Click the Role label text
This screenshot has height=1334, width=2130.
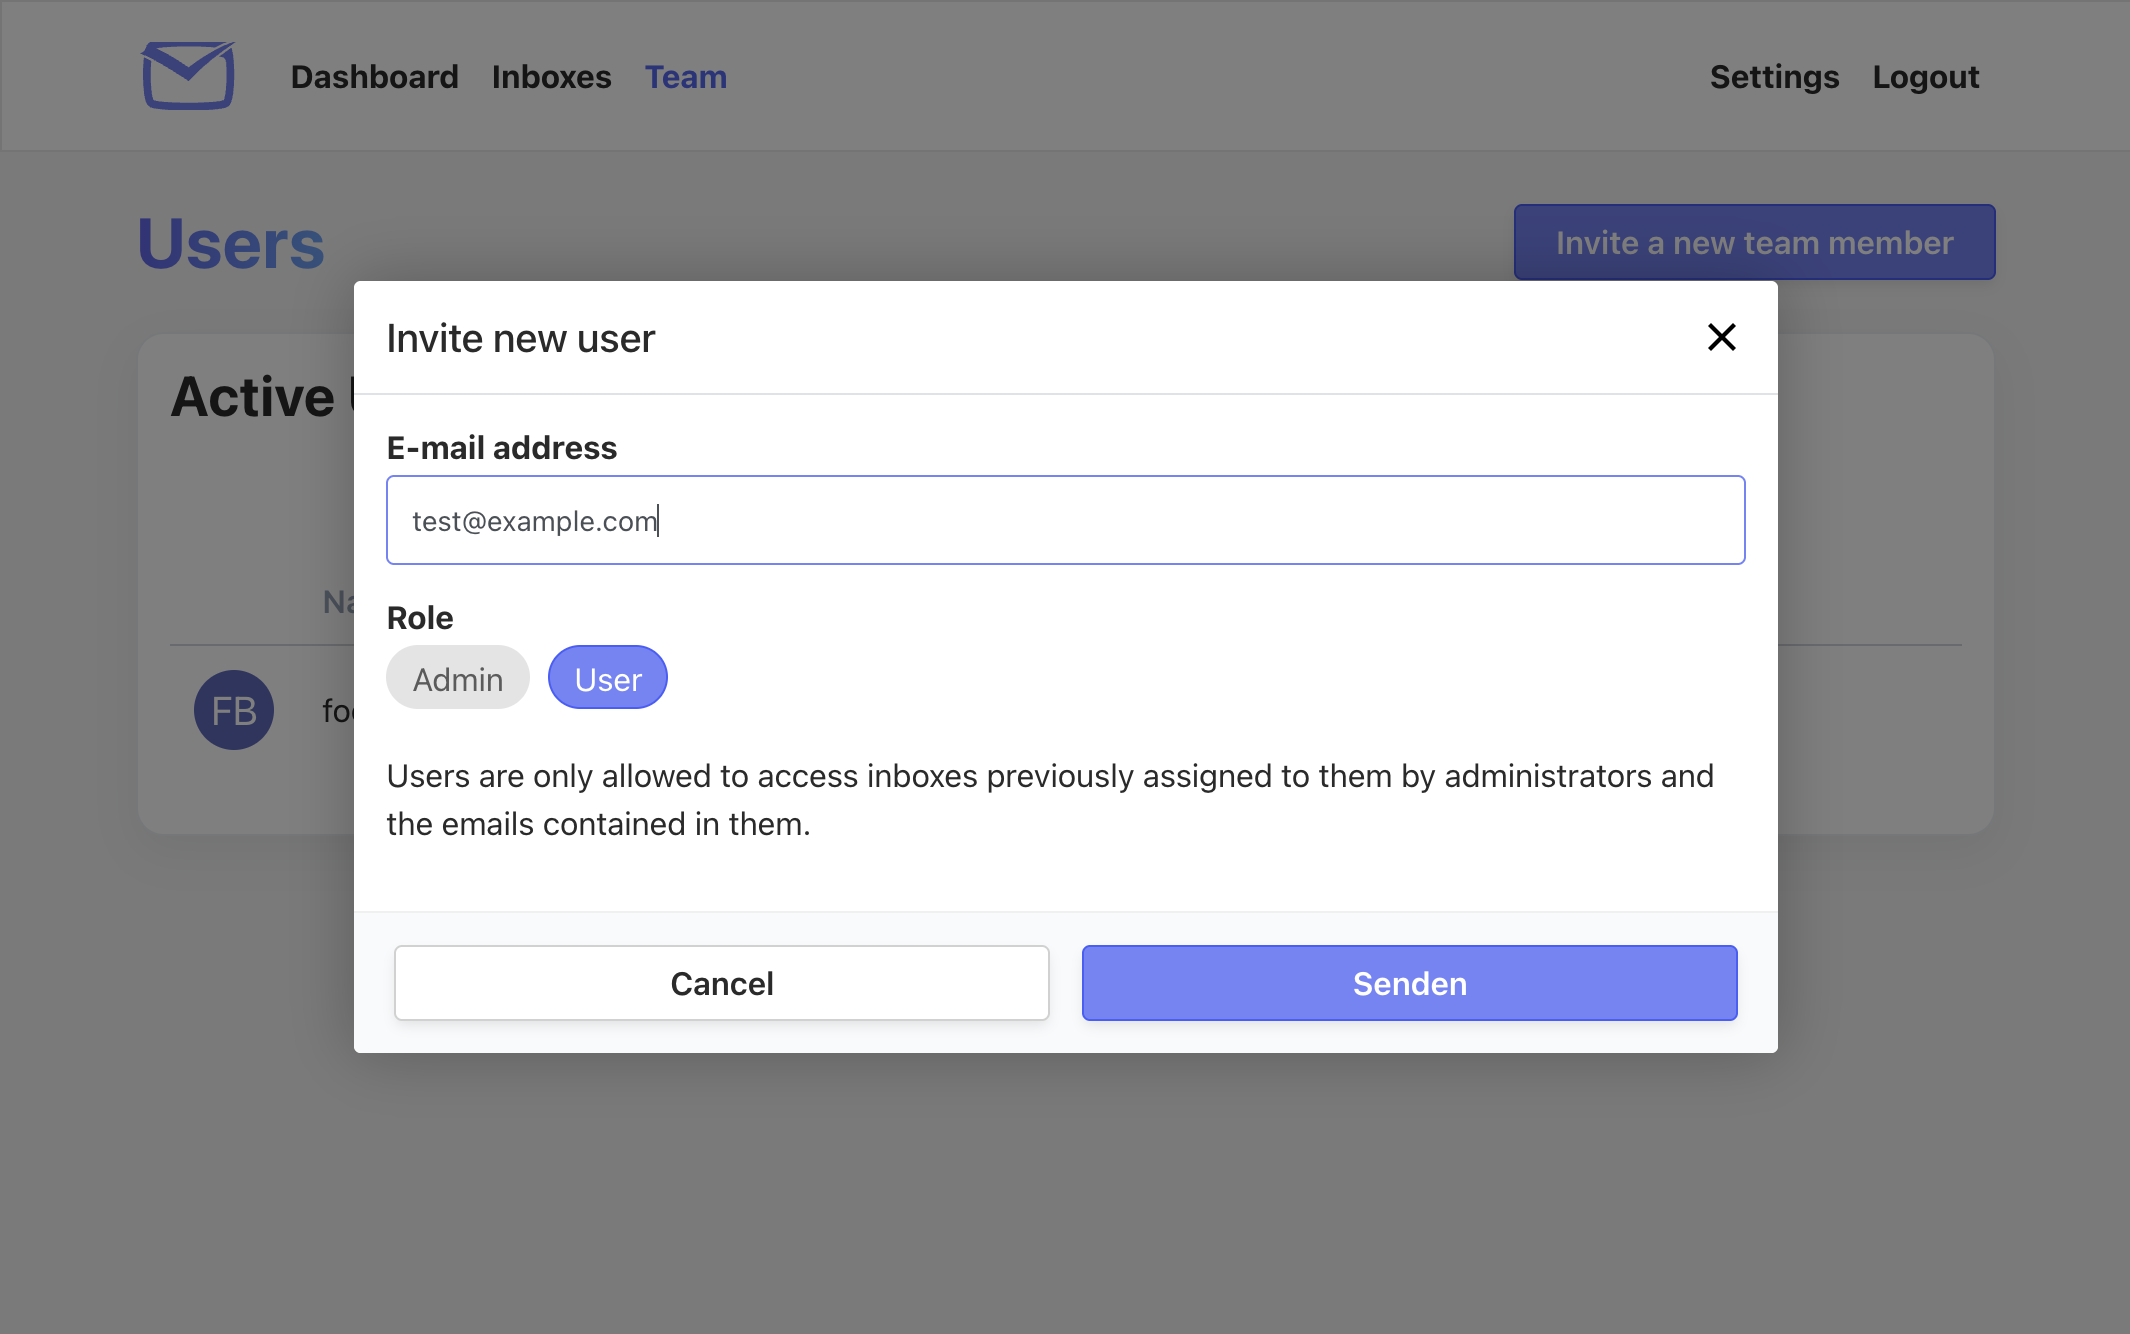pos(420,618)
